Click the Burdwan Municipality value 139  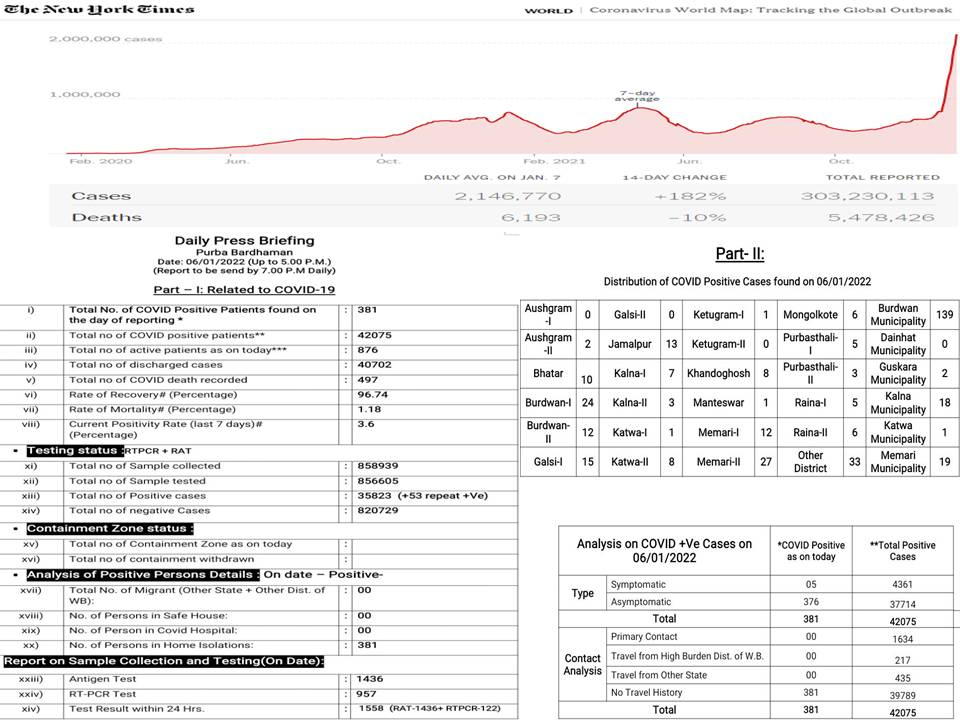tap(943, 315)
